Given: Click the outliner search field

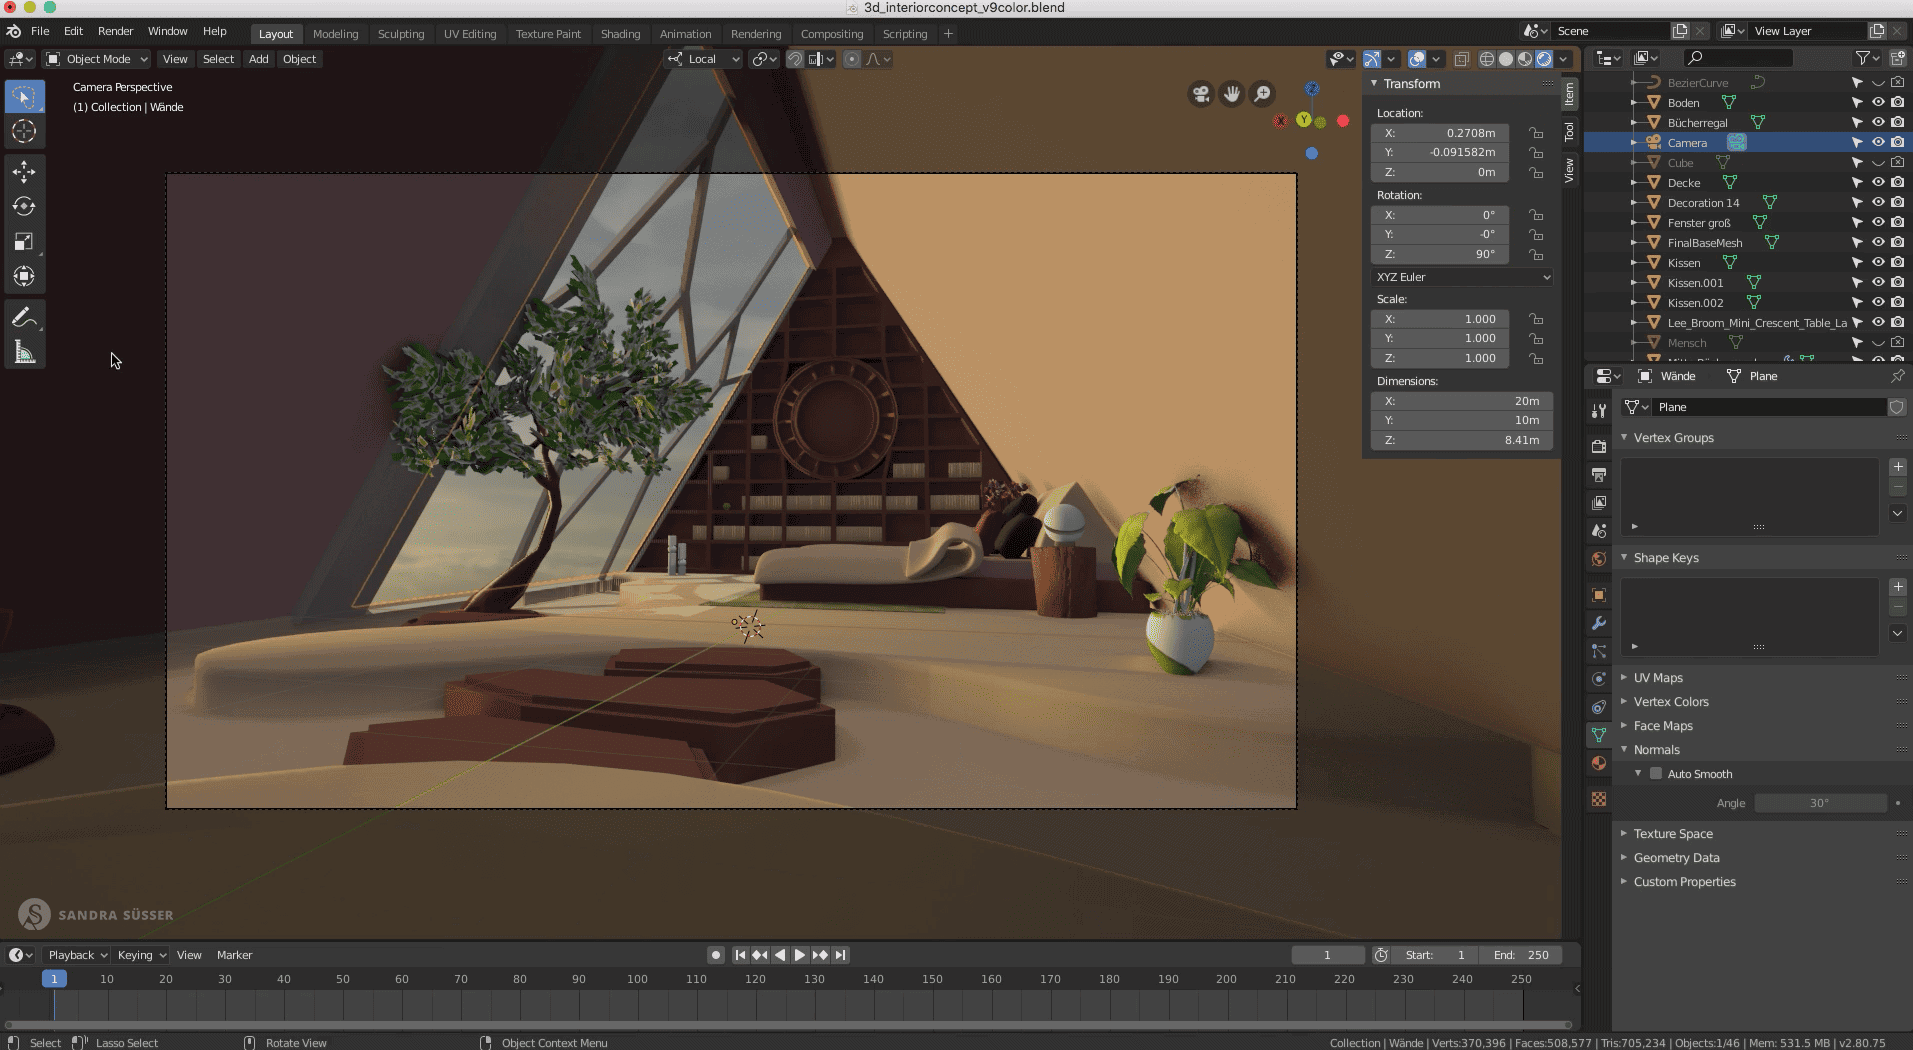Looking at the screenshot, I should pos(1736,58).
